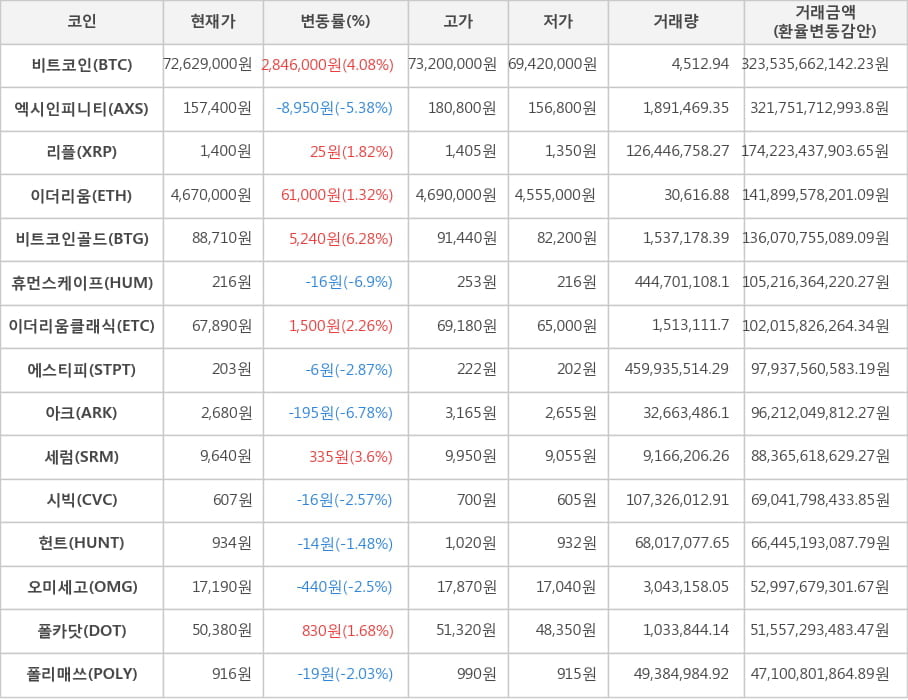Select the 시빅(CVC) coin name
This screenshot has width=908, height=700.
[82, 500]
